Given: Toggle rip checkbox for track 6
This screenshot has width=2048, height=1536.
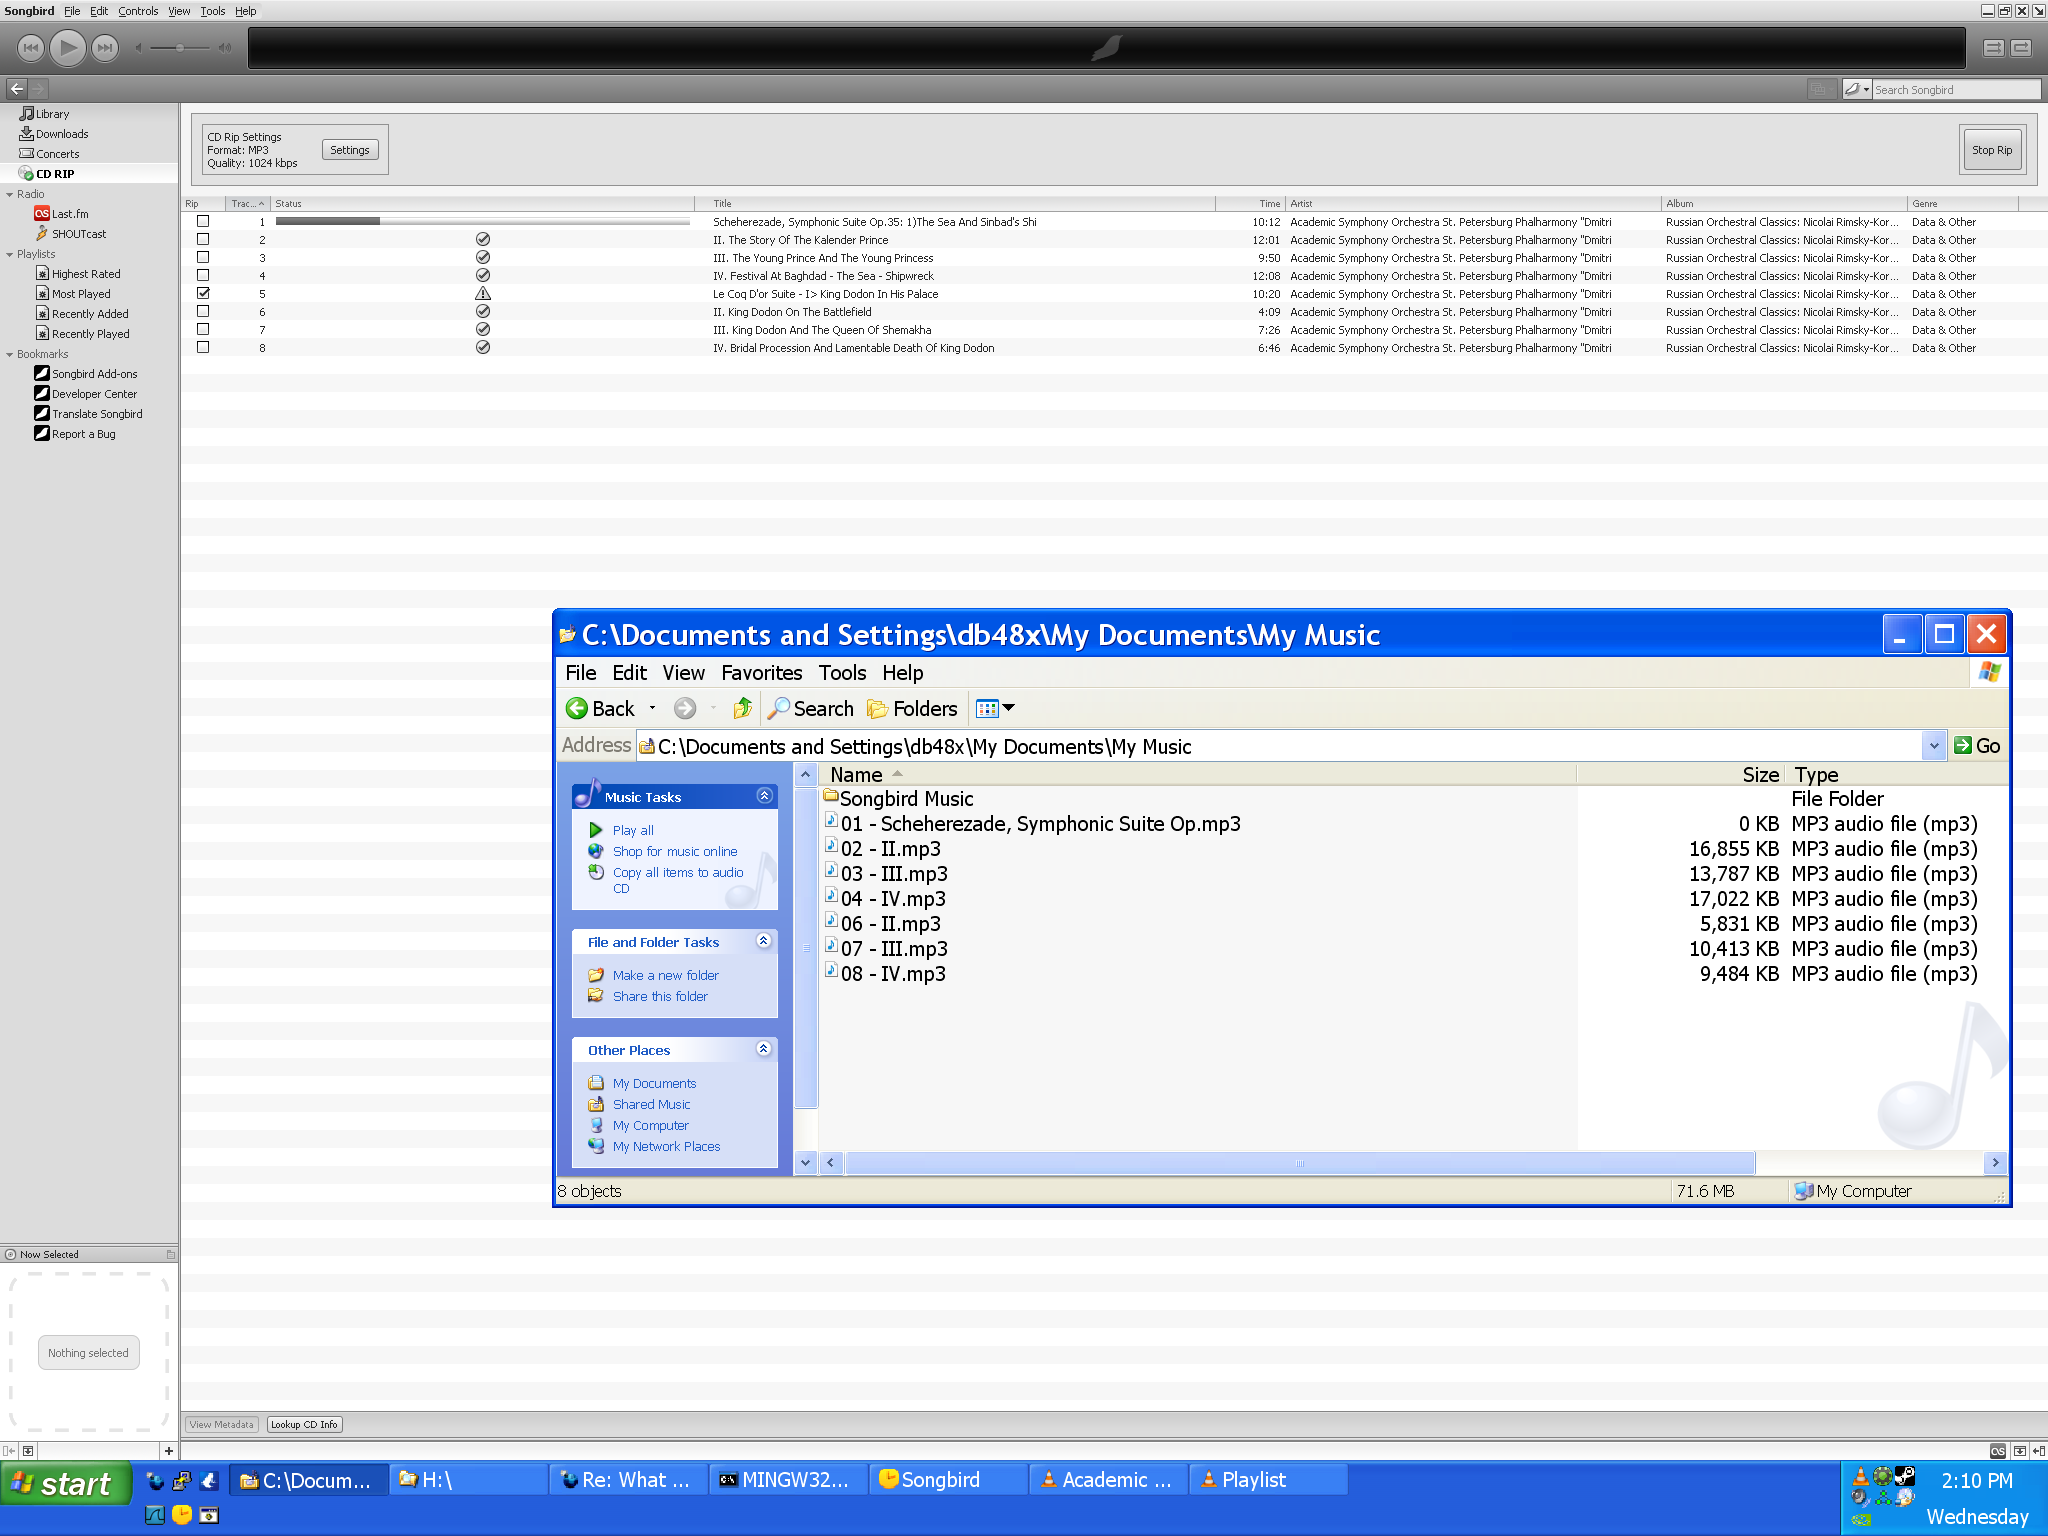Looking at the screenshot, I should tap(203, 311).
